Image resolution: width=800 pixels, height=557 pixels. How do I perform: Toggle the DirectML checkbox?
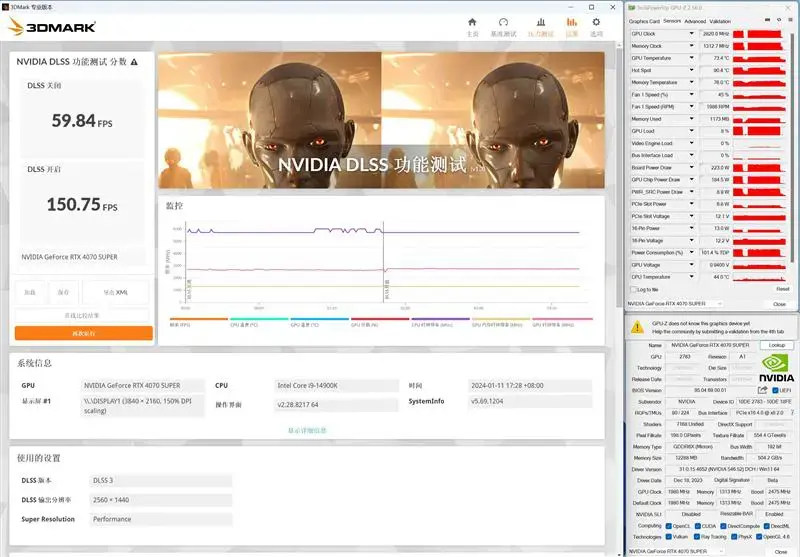[x=766, y=526]
